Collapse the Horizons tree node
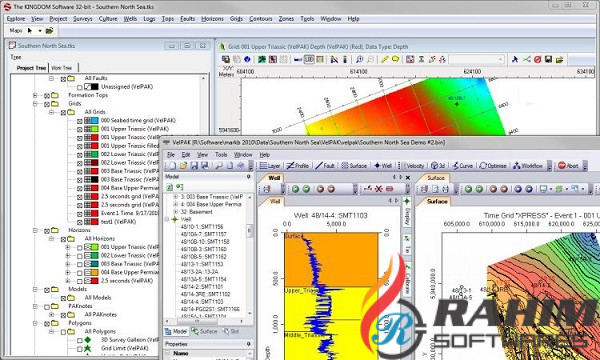This screenshot has height=360, width=600. [x=35, y=230]
